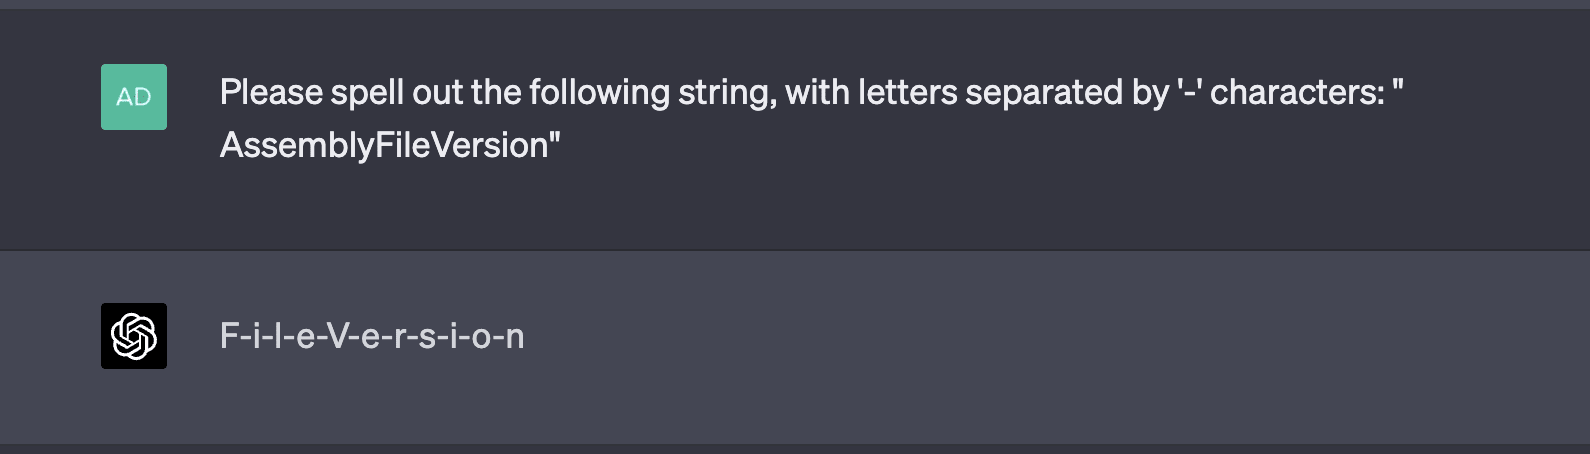The width and height of the screenshot is (1590, 454).
Task: Click the "AssemblyFileVersion" text
Action: [x=384, y=146]
